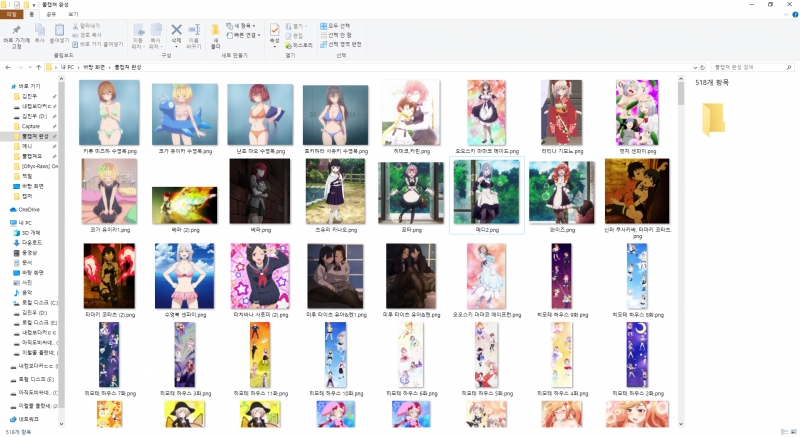Open 히스토리 (History) in the ribbon

pyautogui.click(x=300, y=45)
